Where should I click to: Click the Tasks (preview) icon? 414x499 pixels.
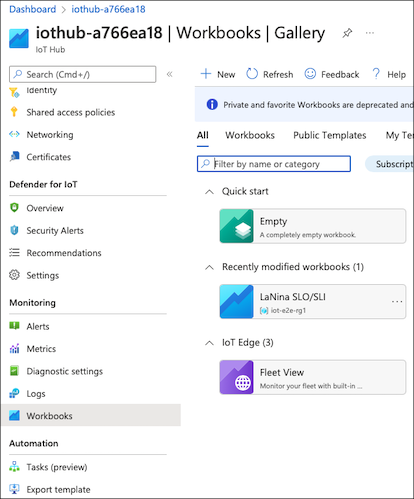[14, 466]
